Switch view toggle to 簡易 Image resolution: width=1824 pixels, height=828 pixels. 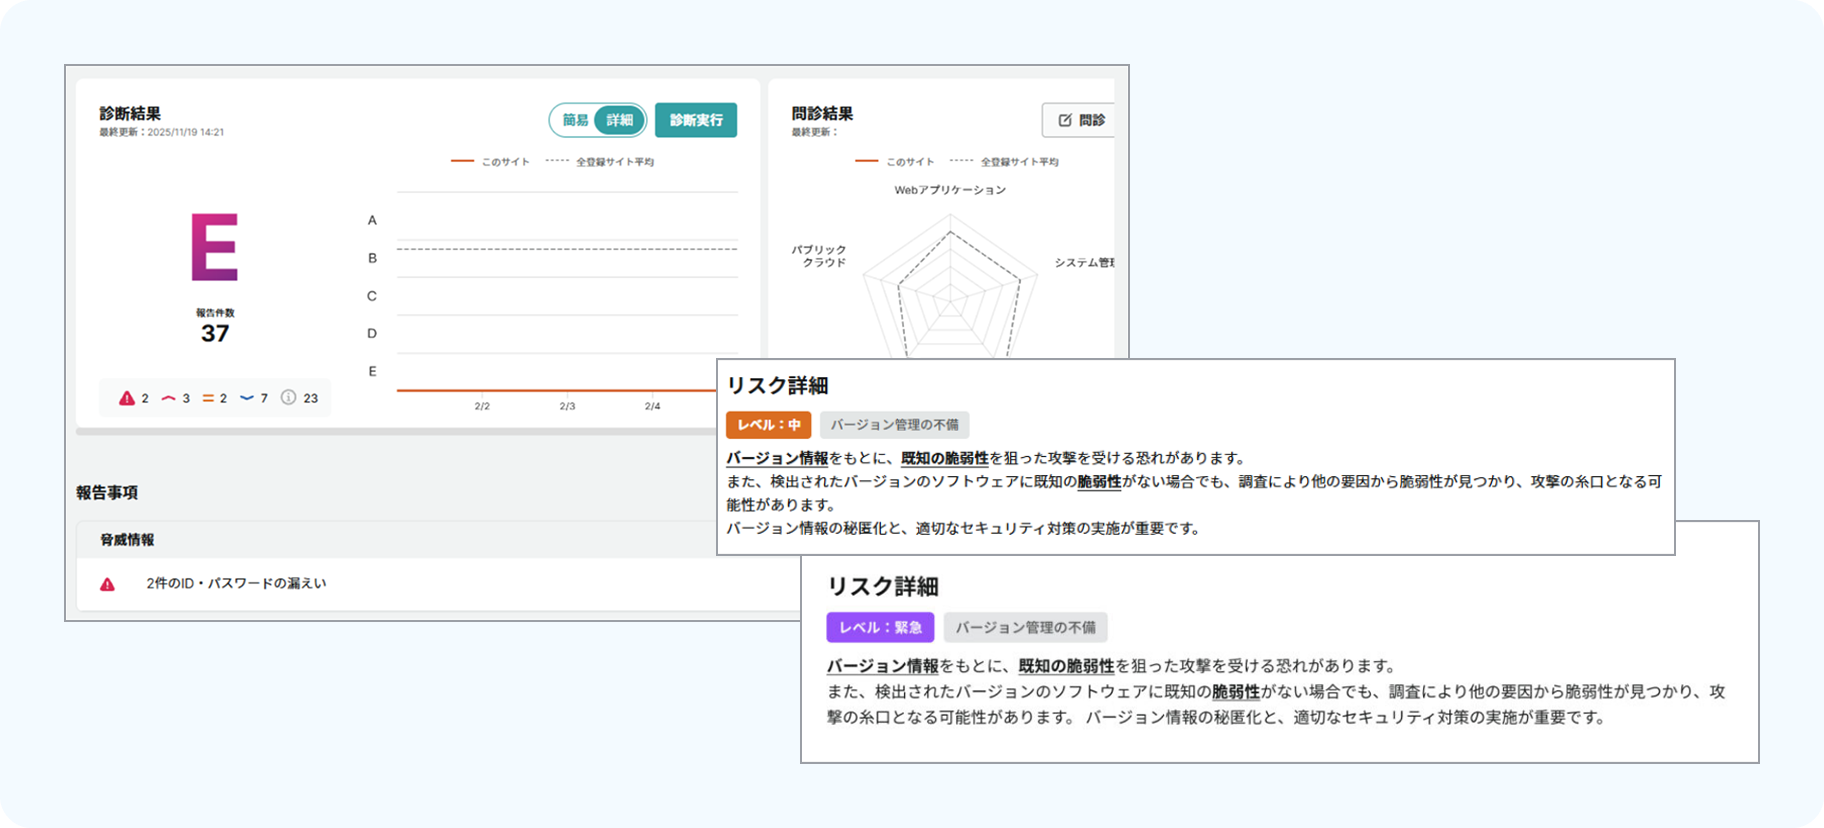pos(575,120)
